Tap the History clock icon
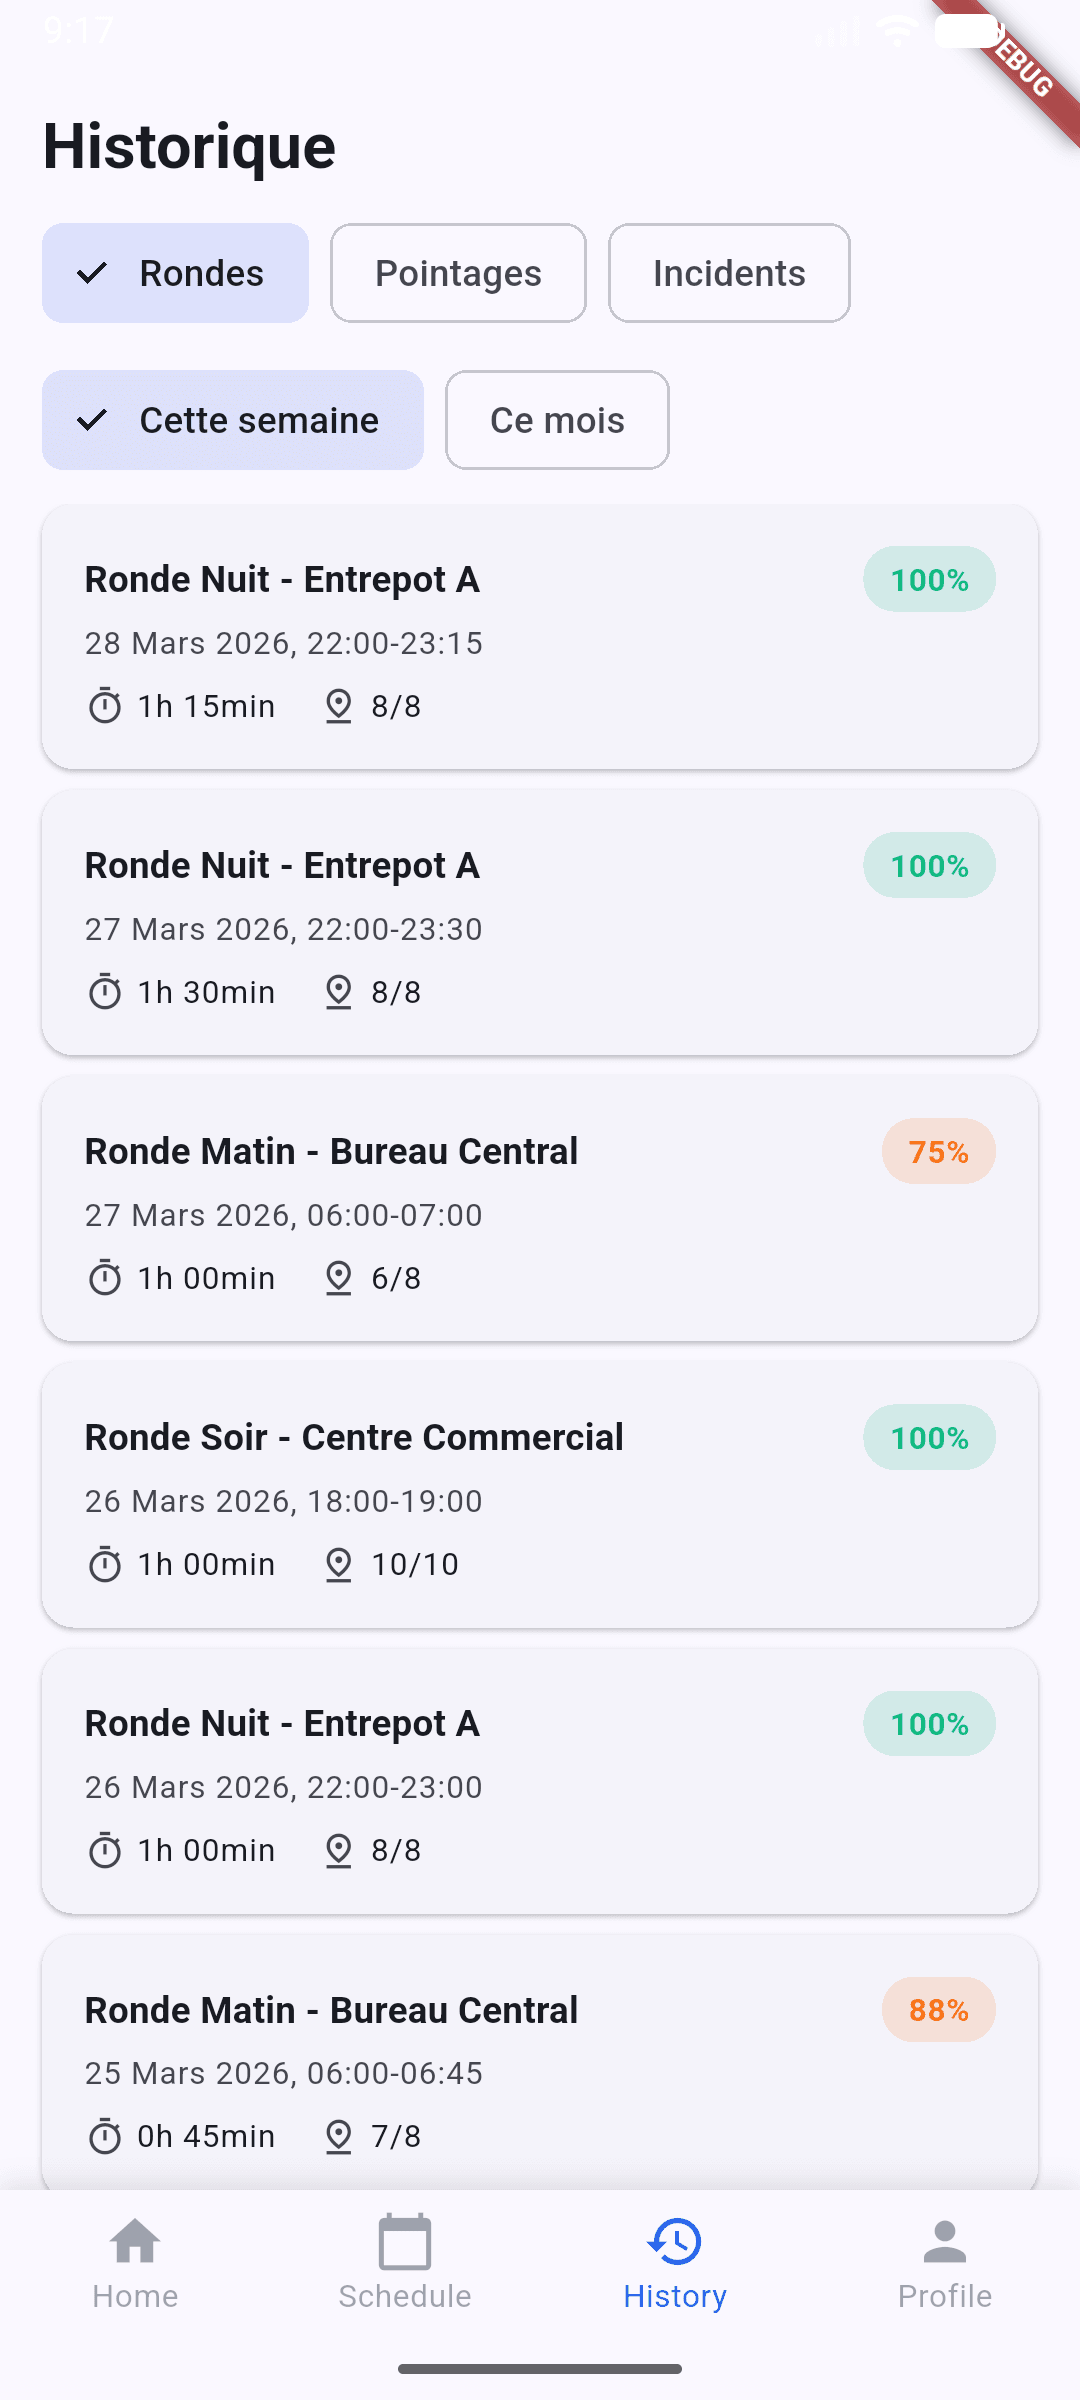Screen dimensions: 1080x2400 click(675, 2241)
